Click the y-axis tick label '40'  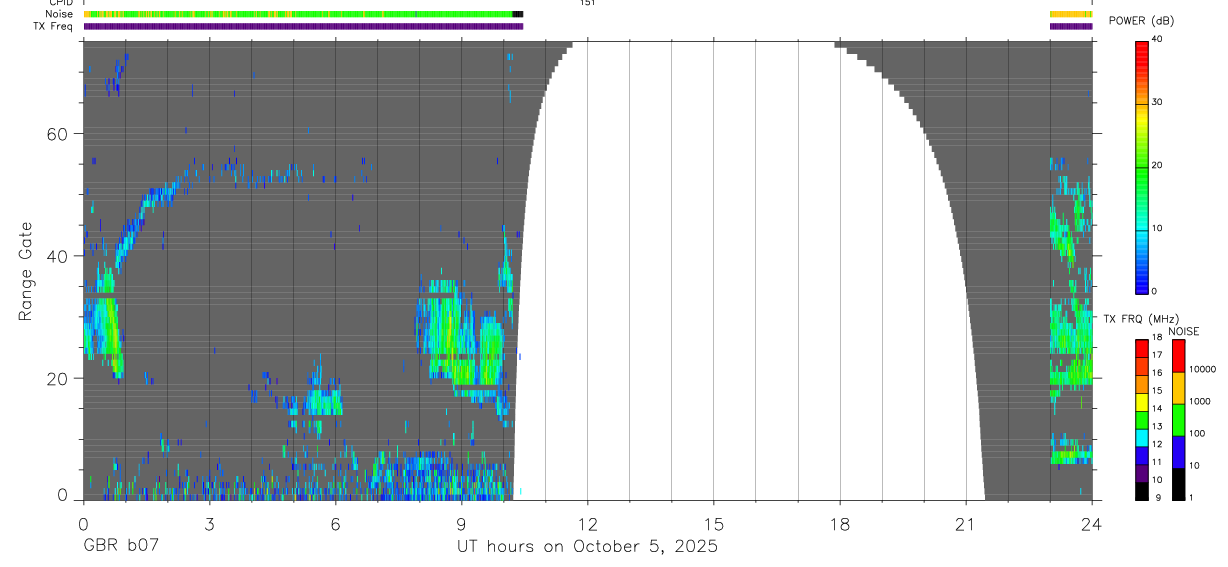pyautogui.click(x=59, y=256)
